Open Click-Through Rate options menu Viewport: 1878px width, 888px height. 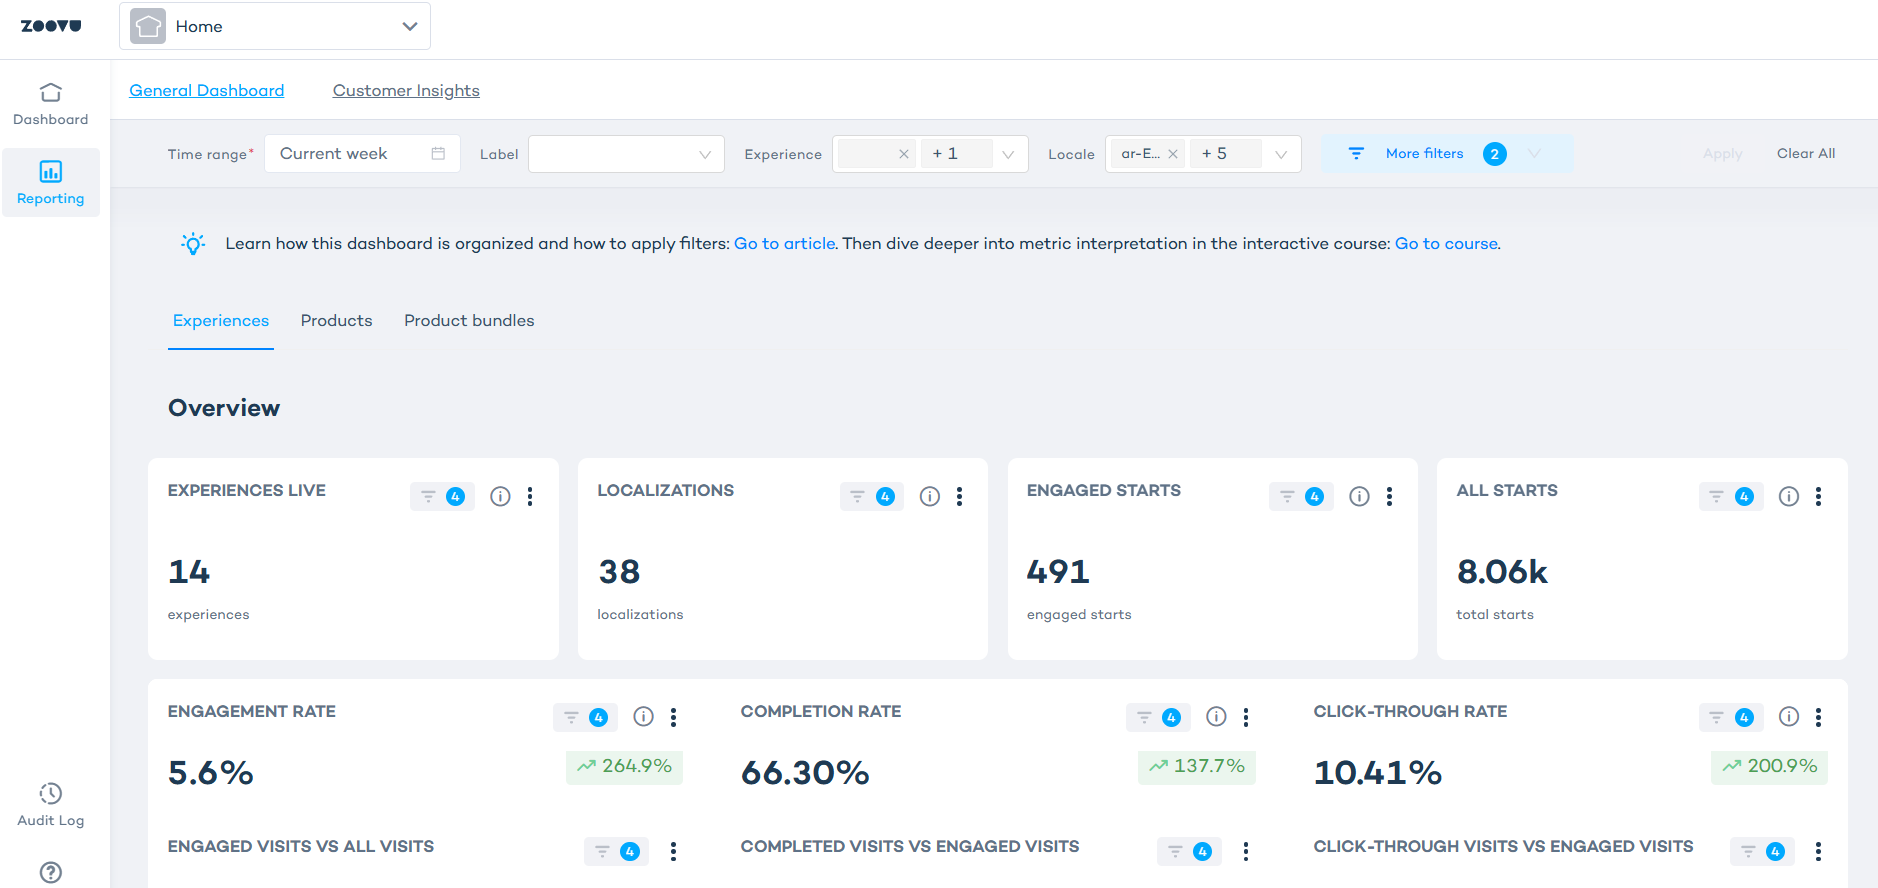(1818, 717)
